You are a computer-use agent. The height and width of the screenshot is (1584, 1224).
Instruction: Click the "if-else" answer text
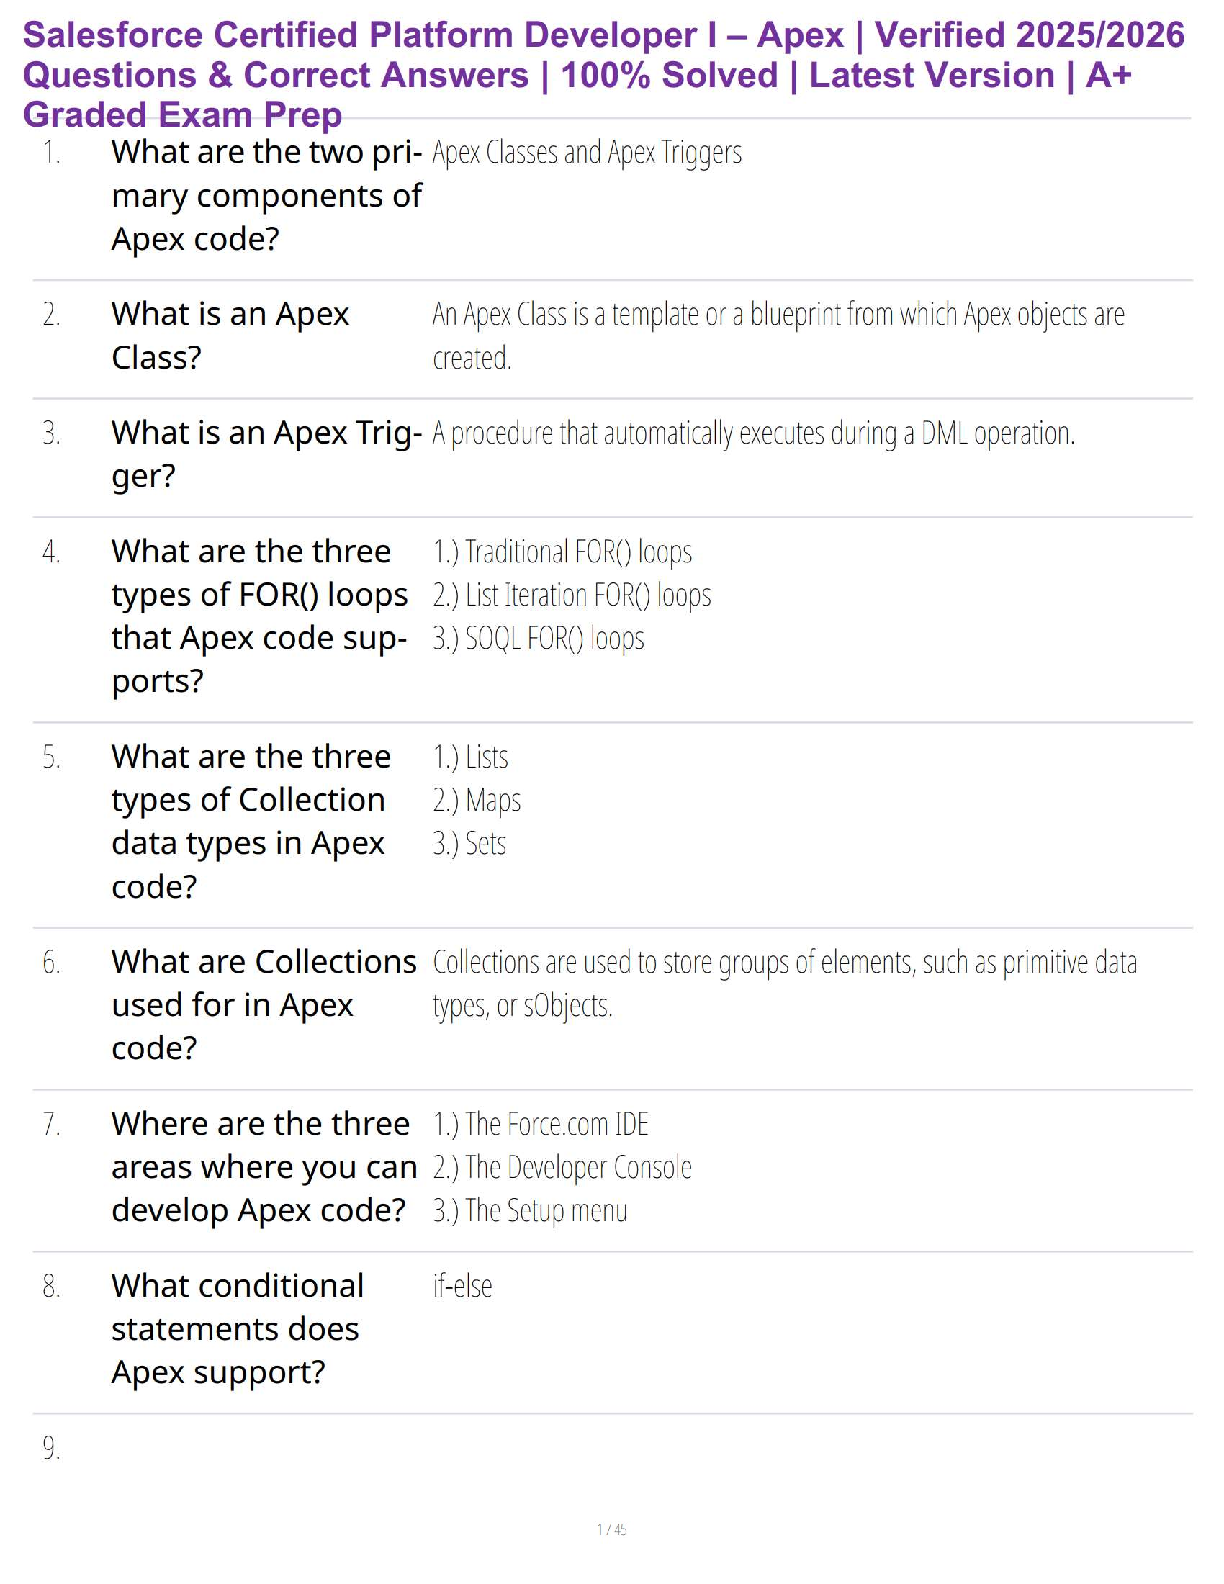point(463,1287)
